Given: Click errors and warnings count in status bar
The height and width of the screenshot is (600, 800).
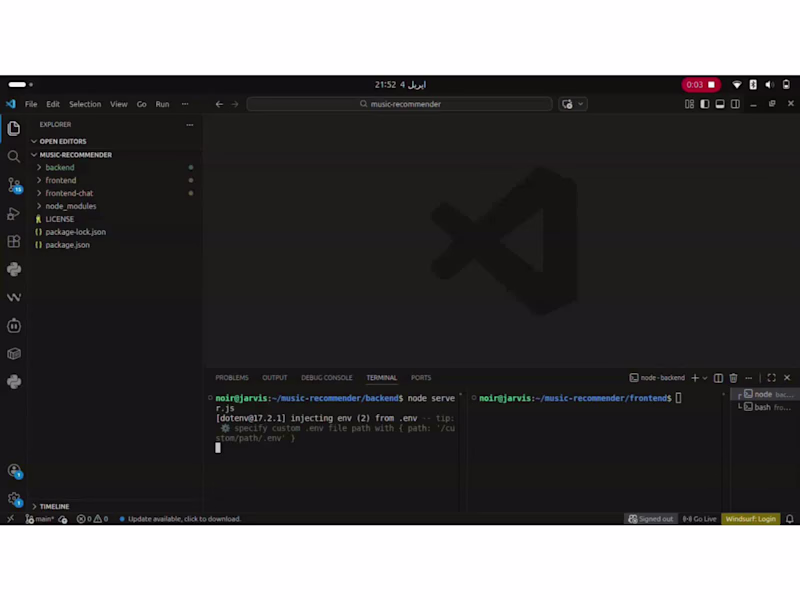Looking at the screenshot, I should pyautogui.click(x=92, y=519).
